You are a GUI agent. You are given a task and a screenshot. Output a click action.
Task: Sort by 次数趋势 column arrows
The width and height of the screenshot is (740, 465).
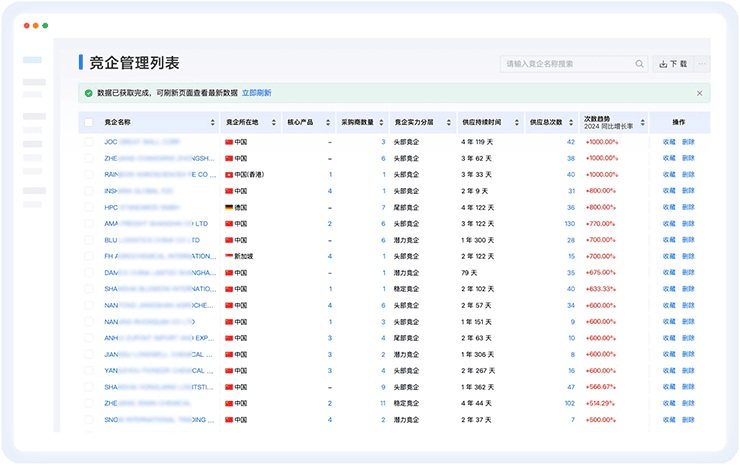click(642, 123)
